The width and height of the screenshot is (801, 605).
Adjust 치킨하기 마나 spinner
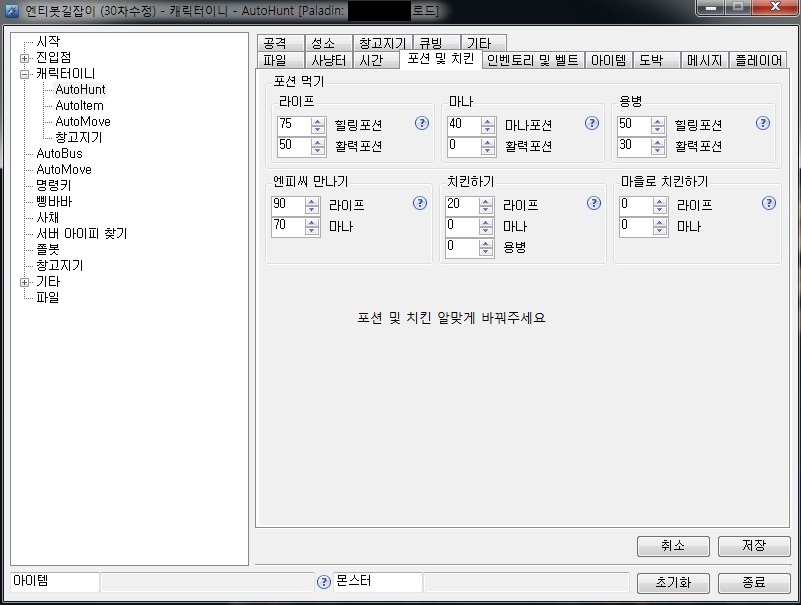[x=469, y=226]
